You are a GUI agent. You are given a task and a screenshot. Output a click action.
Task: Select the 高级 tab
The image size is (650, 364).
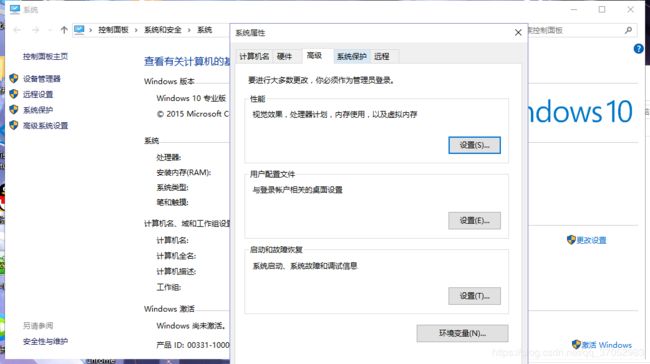point(314,56)
